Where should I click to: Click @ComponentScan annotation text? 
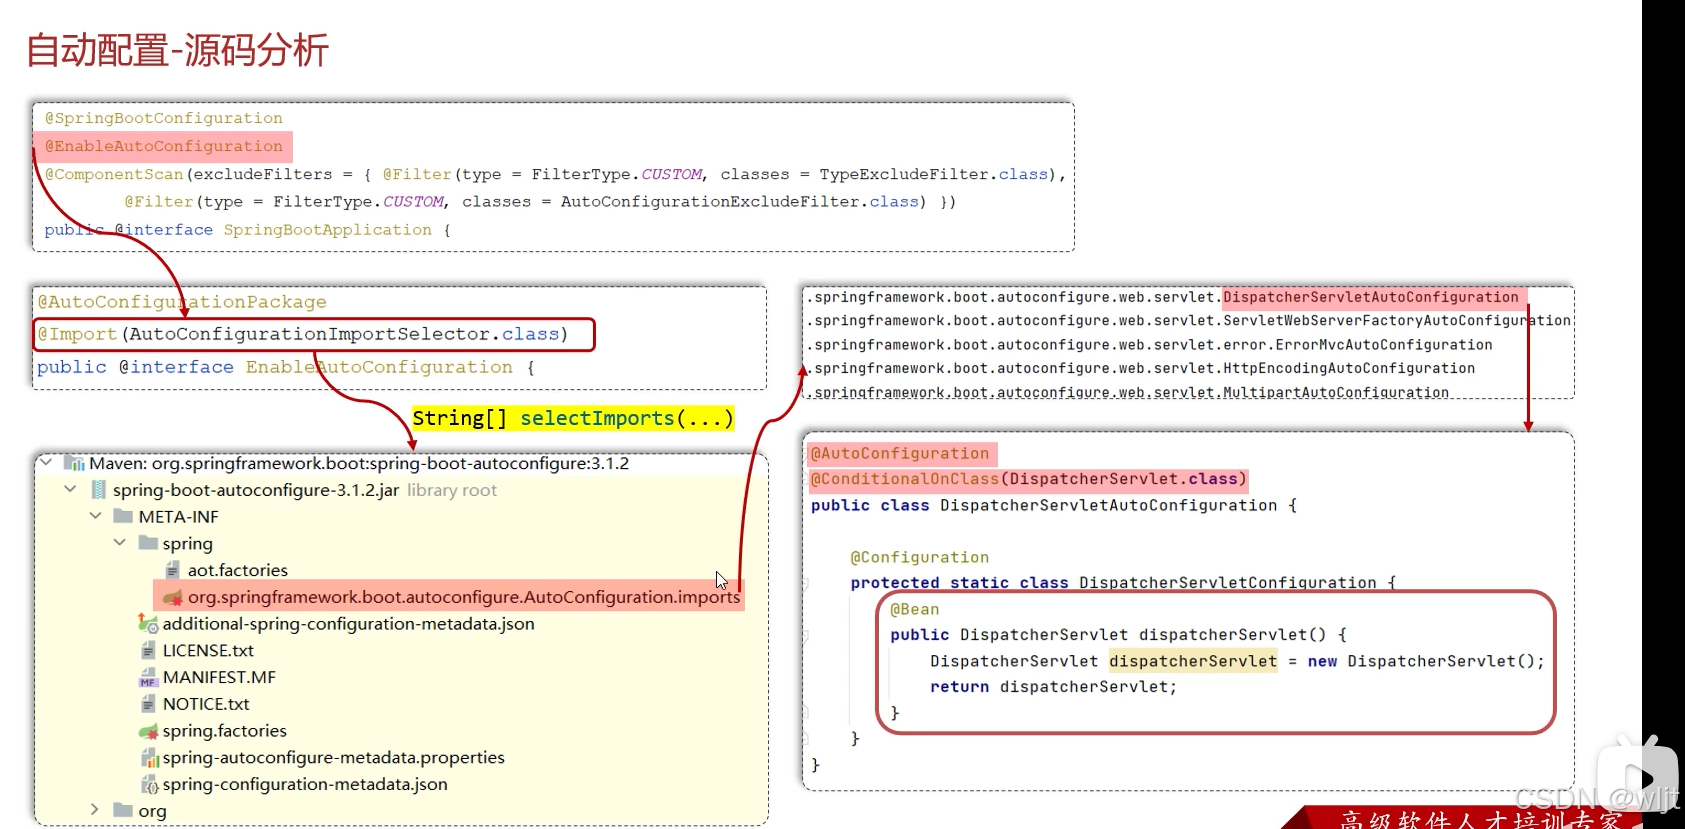tap(114, 174)
